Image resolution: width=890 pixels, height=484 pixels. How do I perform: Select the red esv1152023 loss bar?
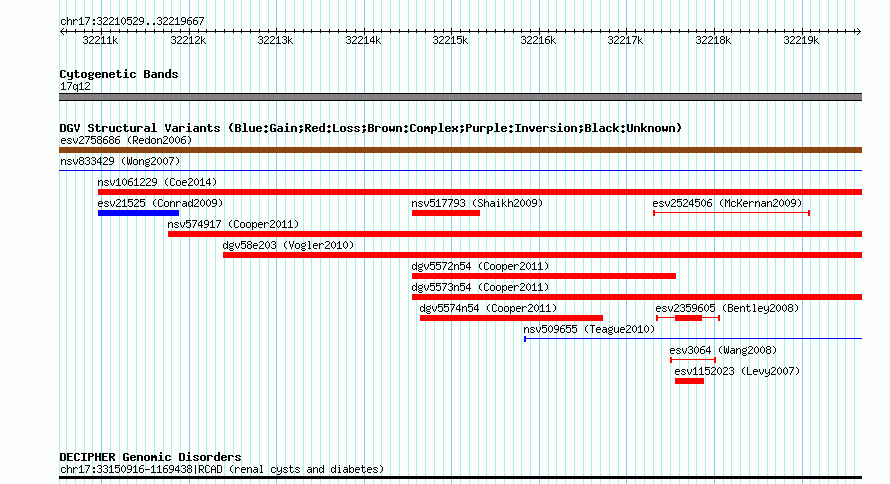click(x=690, y=381)
